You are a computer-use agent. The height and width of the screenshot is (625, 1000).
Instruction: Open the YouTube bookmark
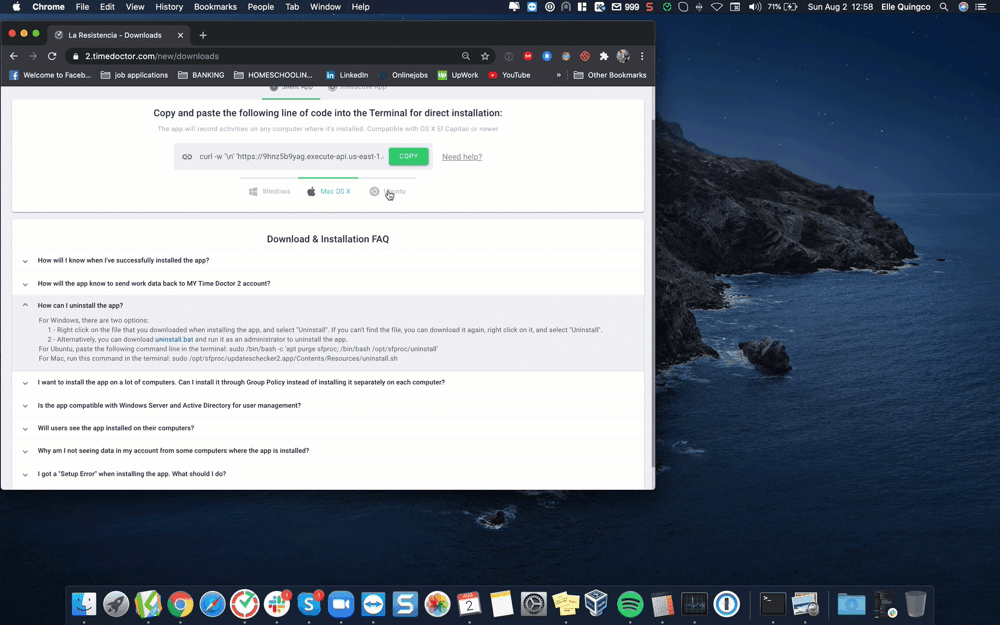[510, 75]
